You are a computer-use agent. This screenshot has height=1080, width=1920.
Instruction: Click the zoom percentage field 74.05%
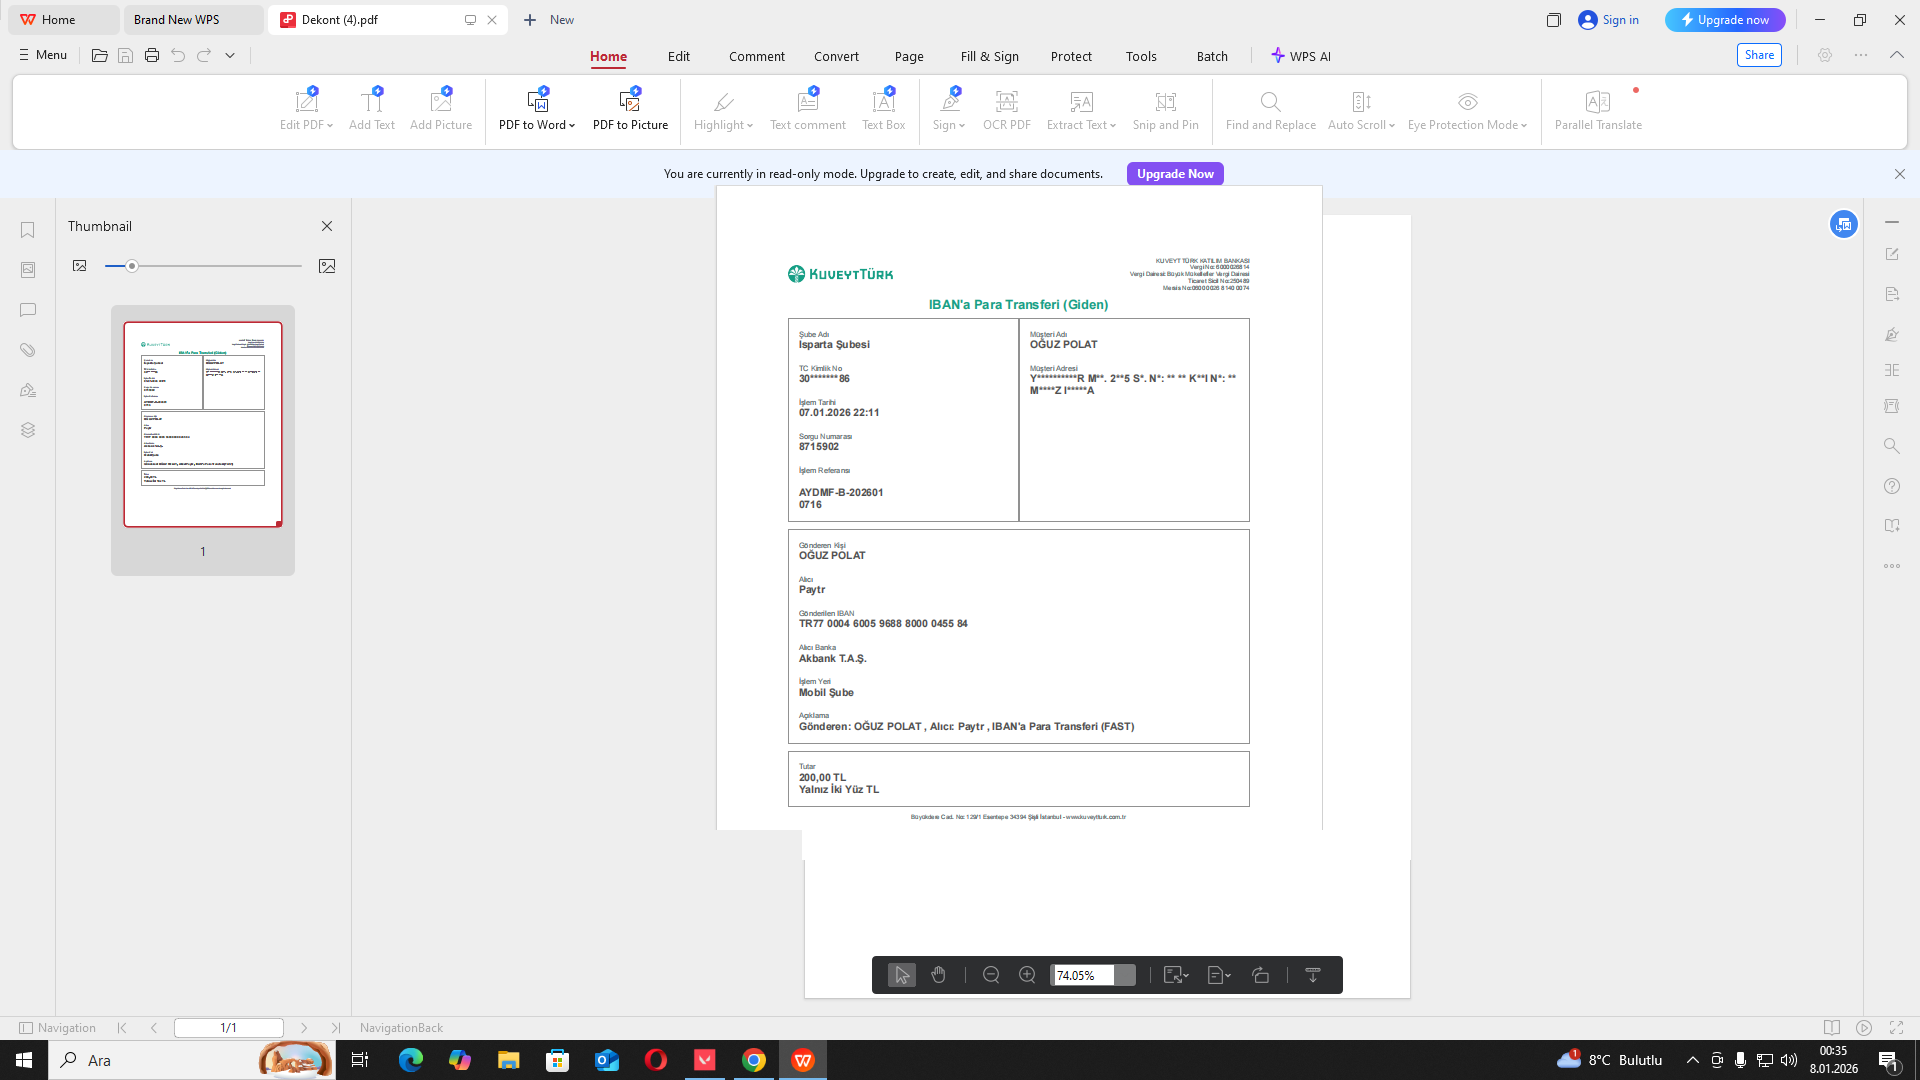(x=1083, y=975)
